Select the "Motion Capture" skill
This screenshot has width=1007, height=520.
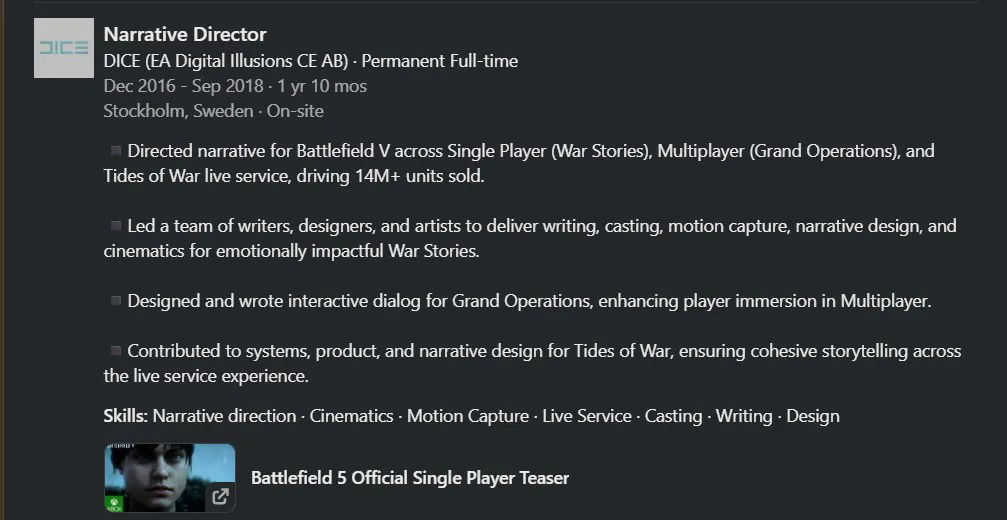(468, 416)
